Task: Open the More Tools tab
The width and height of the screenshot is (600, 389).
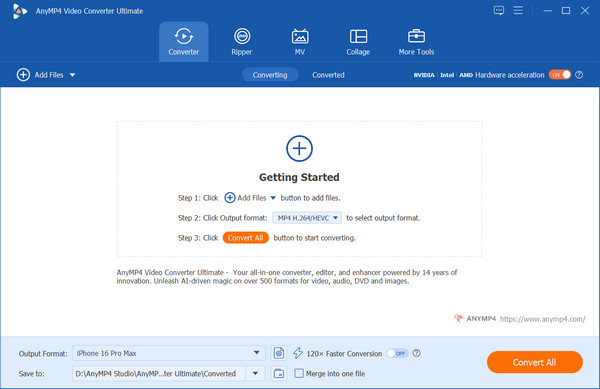Action: (x=416, y=42)
